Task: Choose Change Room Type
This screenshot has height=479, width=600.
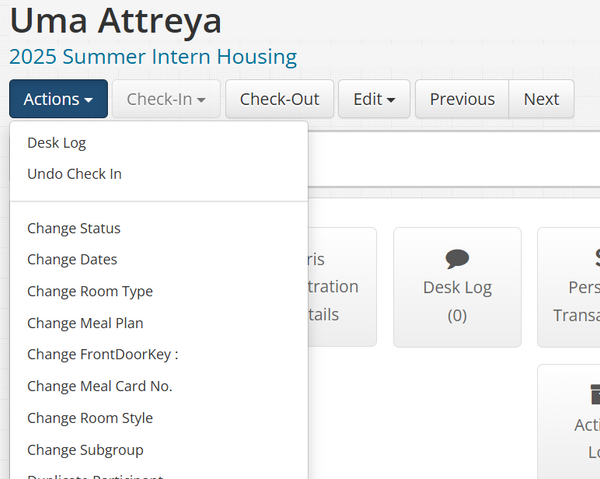Action: 90,292
